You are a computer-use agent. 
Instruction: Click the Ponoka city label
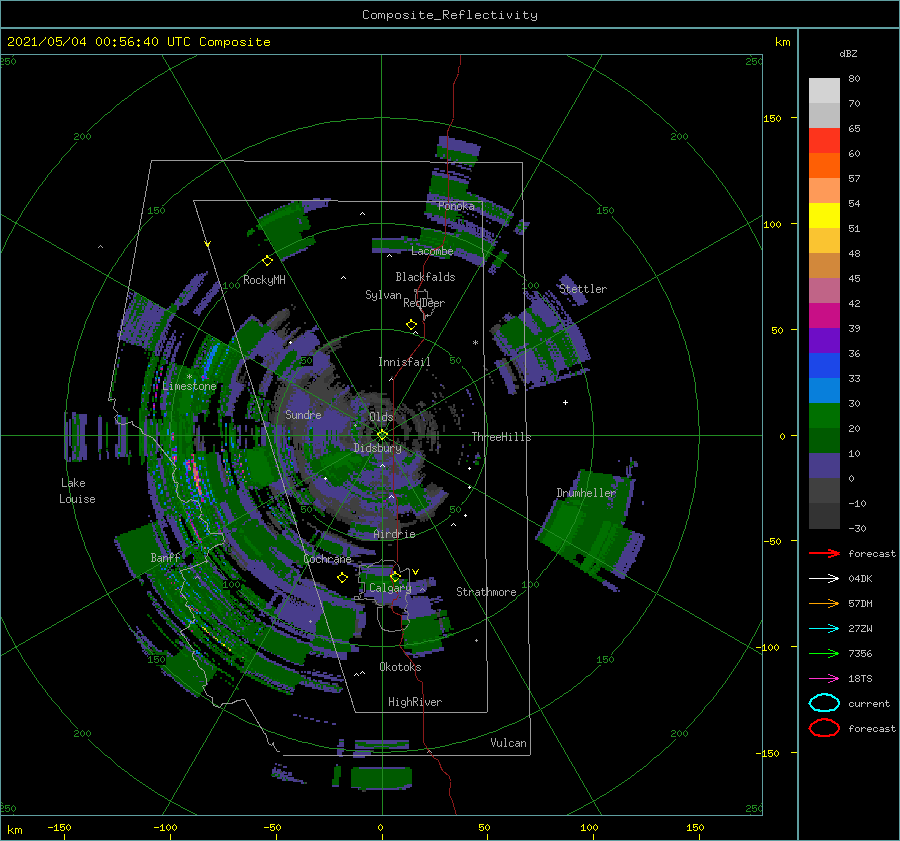tap(456, 206)
